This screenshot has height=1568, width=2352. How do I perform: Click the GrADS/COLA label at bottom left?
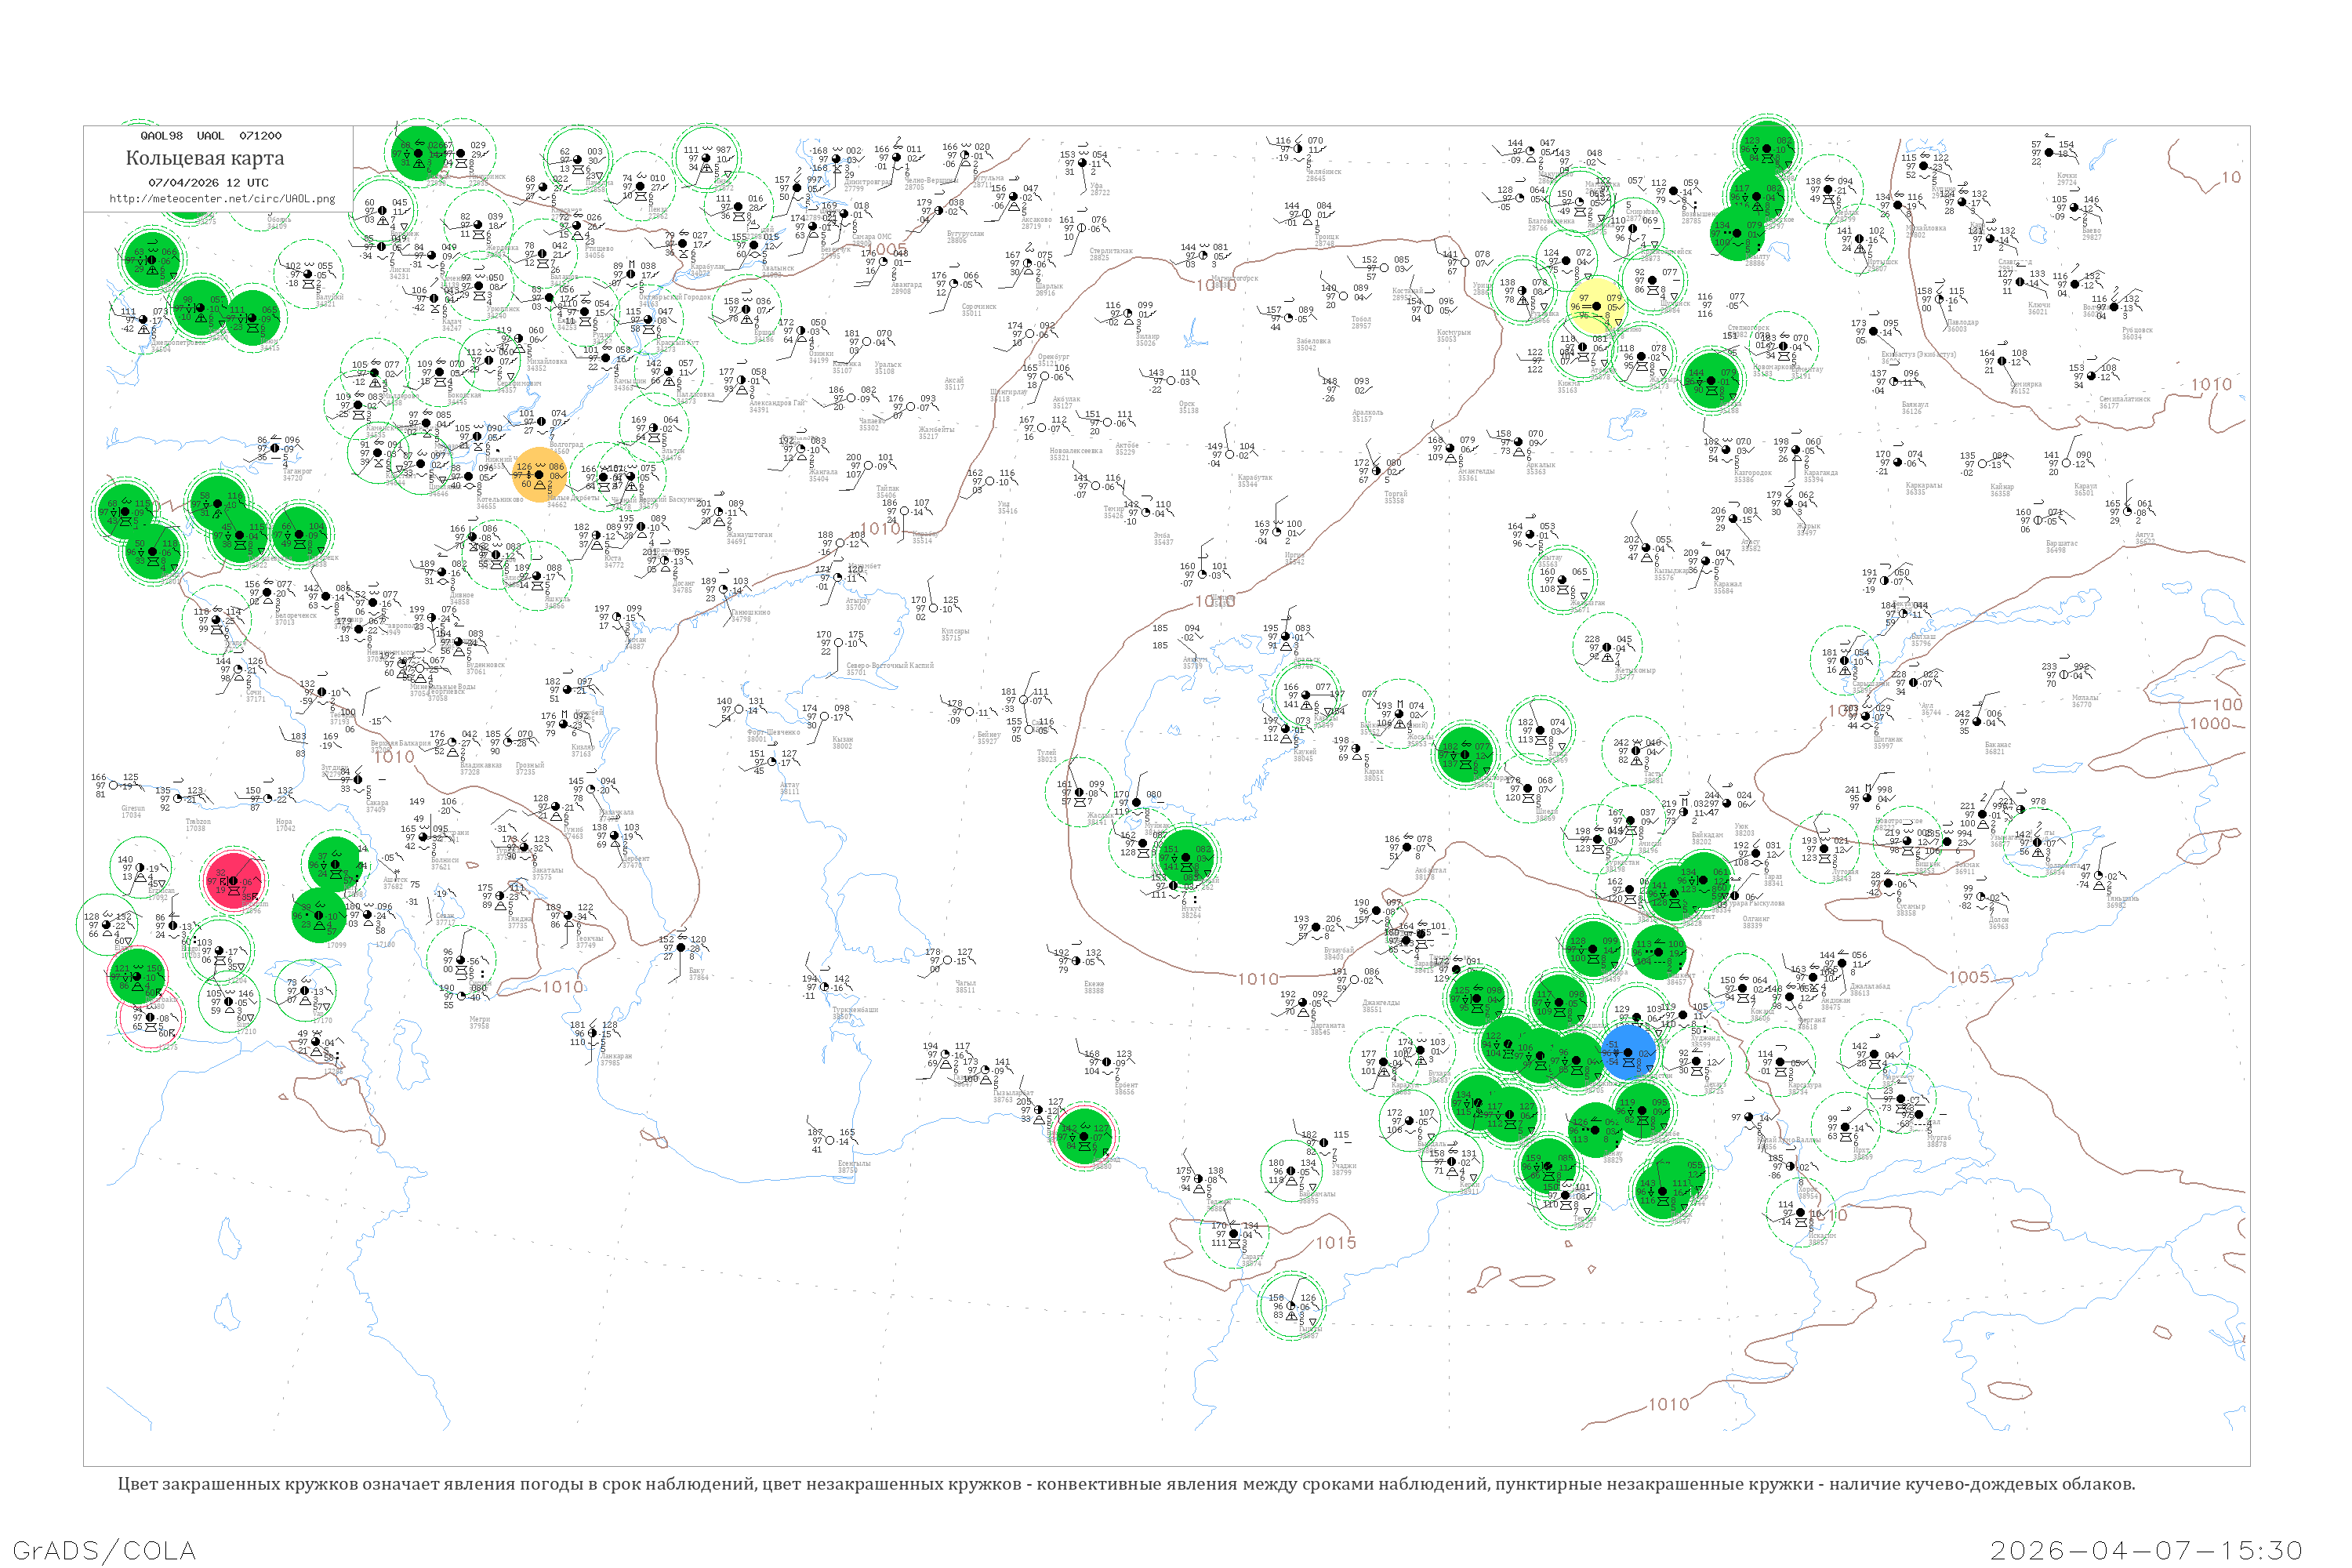click(104, 1550)
